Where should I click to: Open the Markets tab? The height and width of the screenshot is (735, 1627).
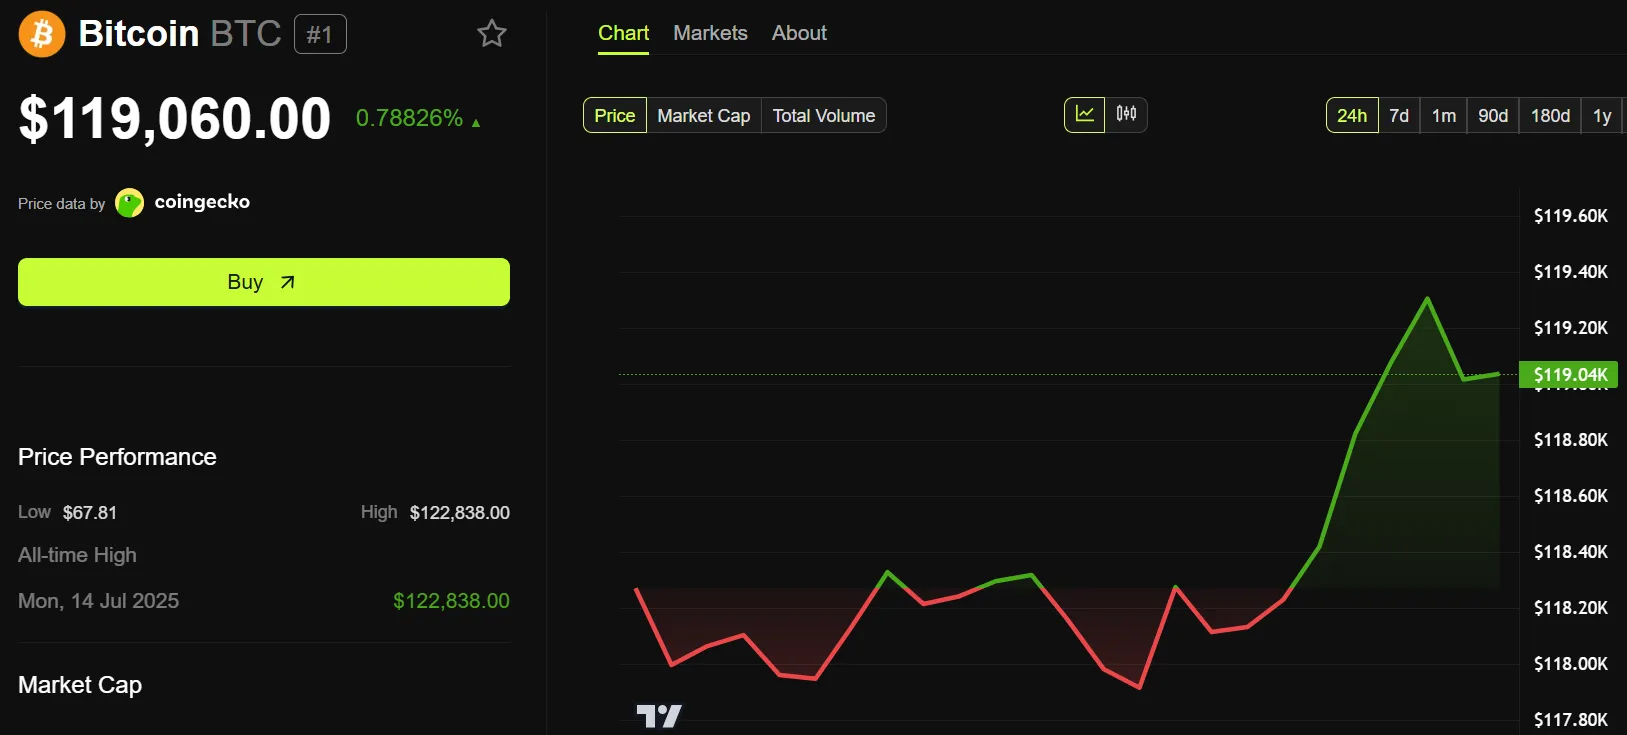[710, 33]
